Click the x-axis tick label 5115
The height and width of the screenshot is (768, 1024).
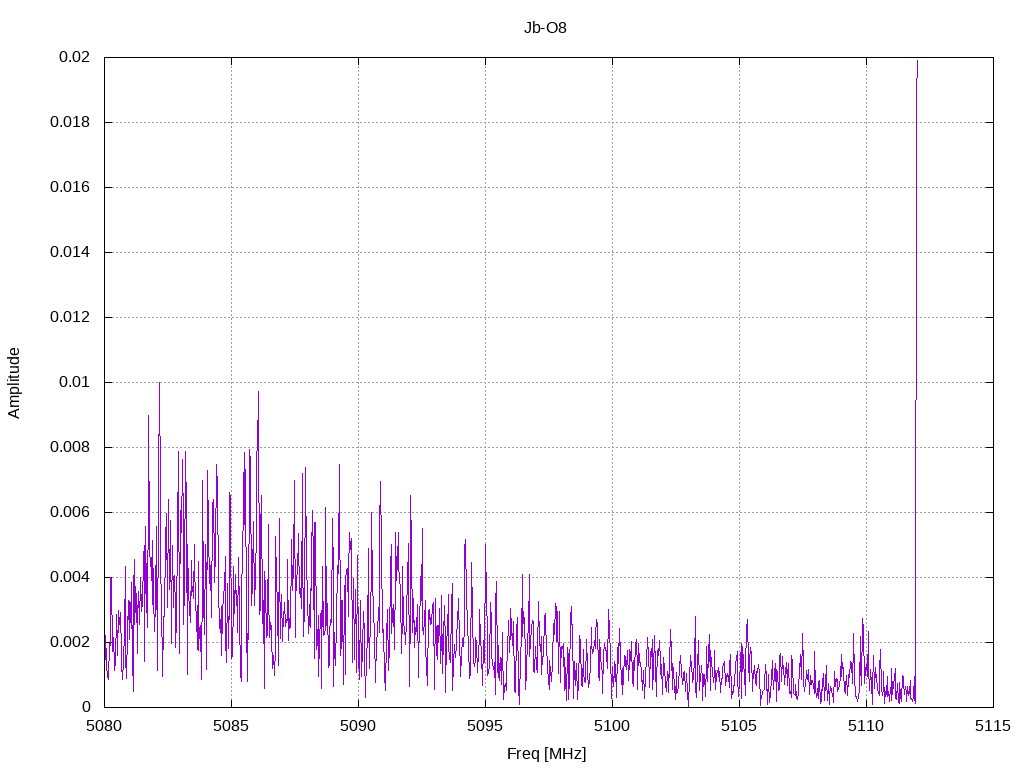(x=993, y=726)
